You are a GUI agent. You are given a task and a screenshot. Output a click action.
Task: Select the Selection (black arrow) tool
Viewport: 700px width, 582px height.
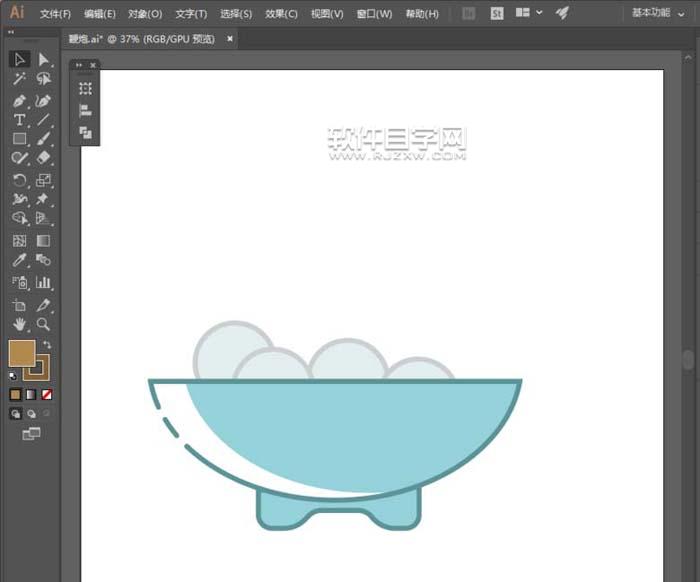(19, 60)
